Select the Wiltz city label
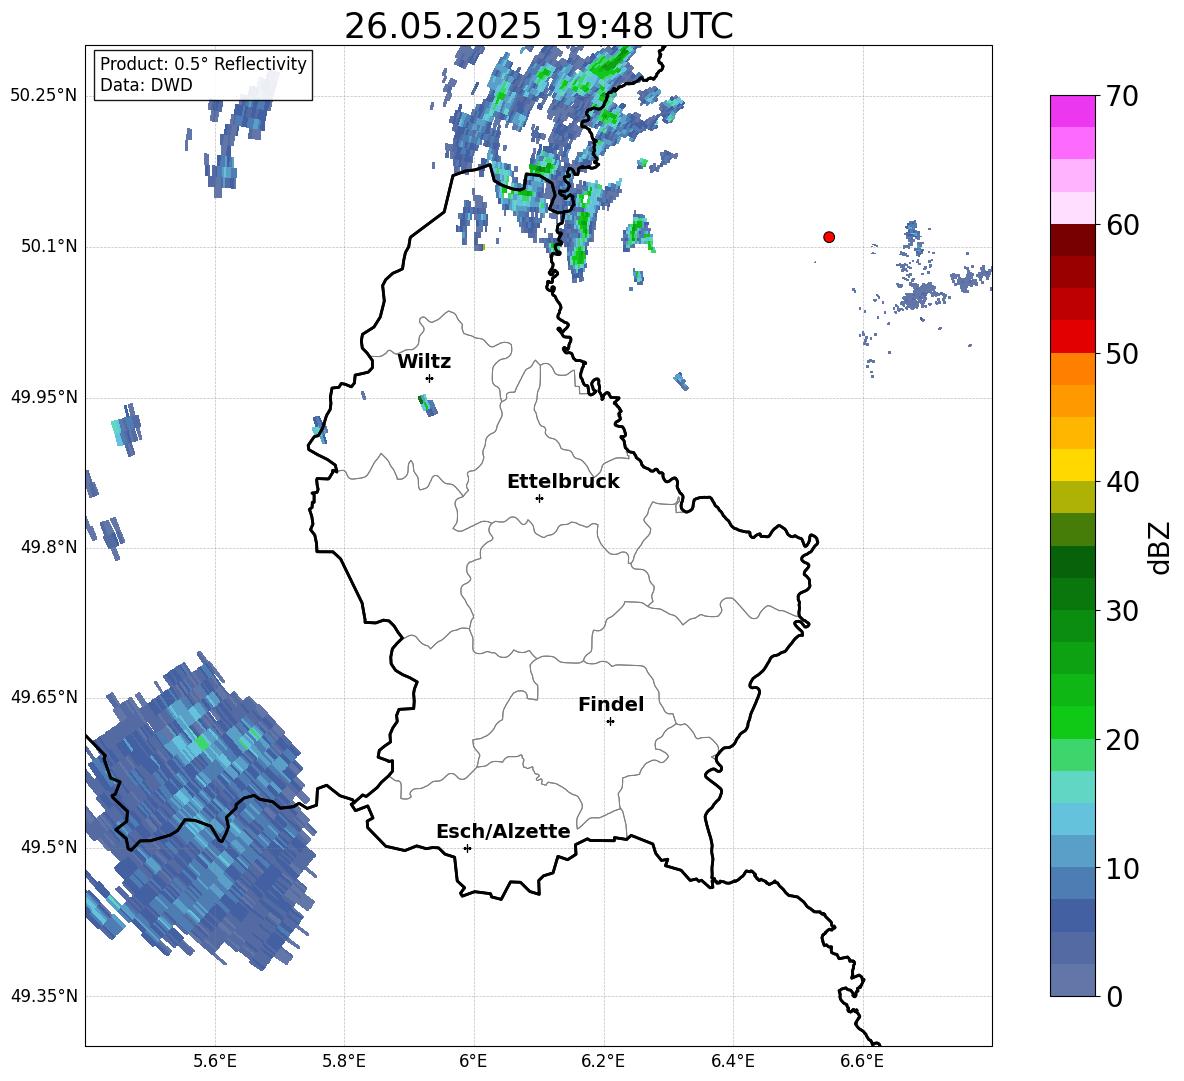The image size is (1184, 1081). click(424, 362)
